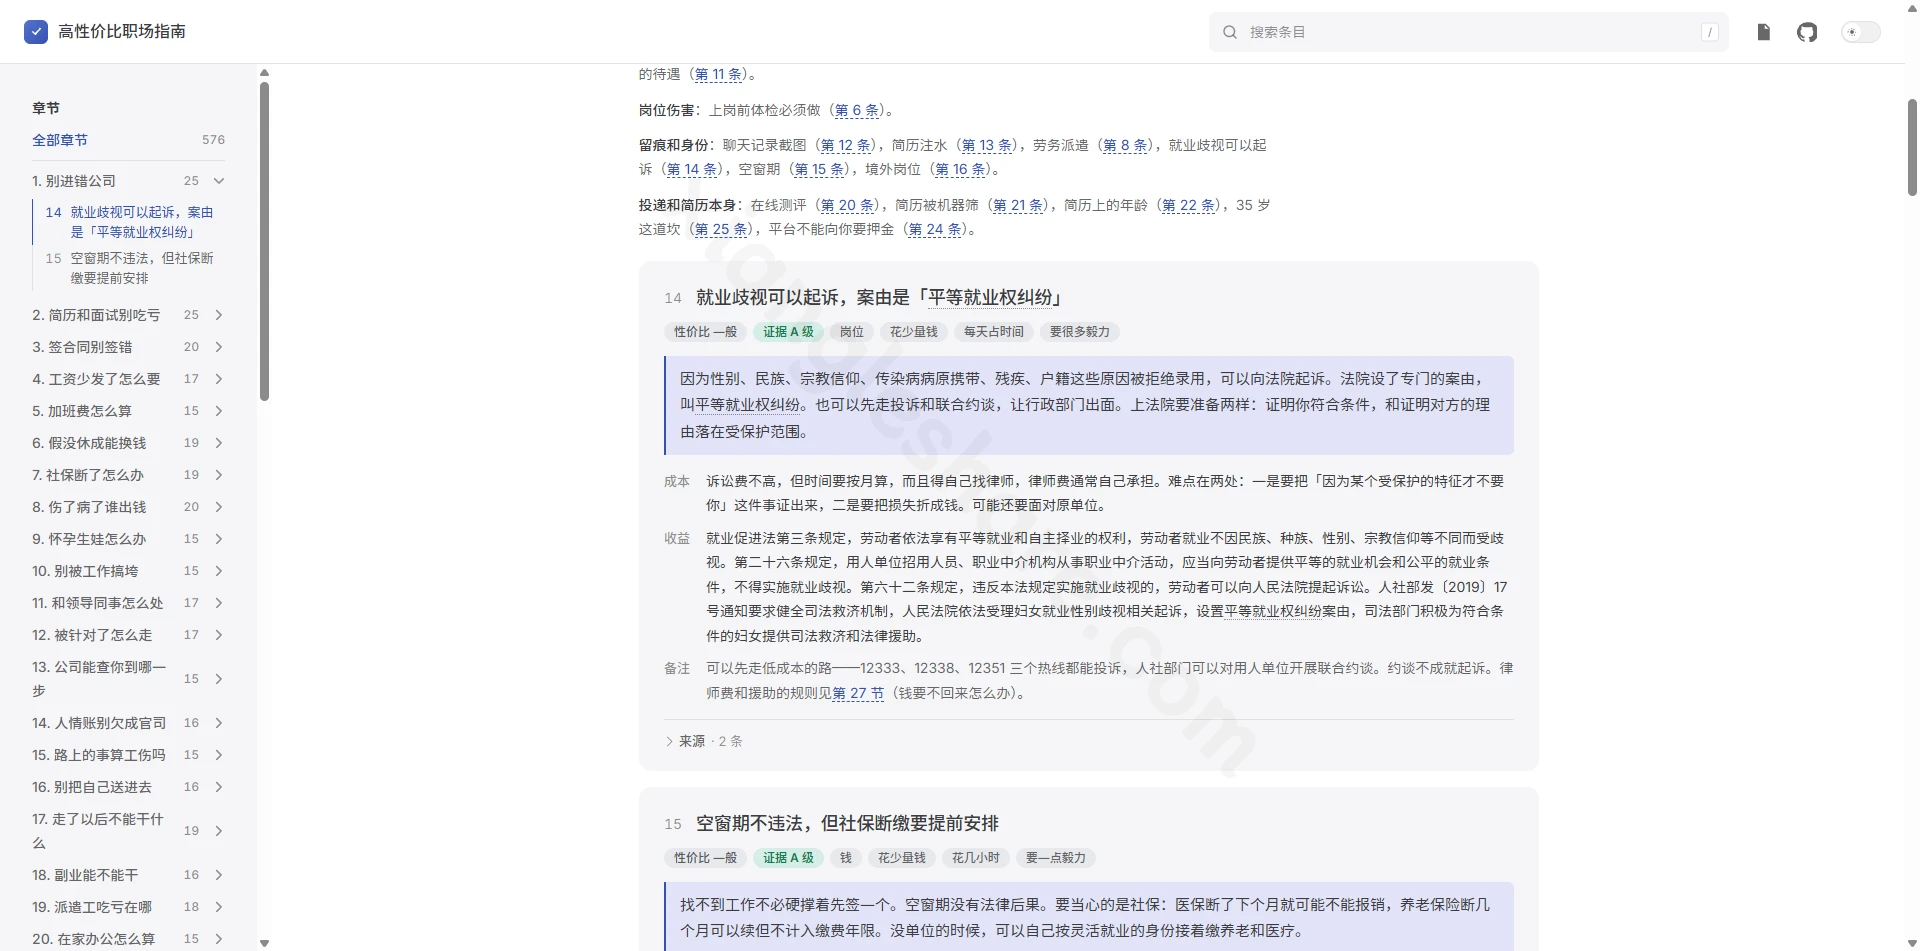Expand chapter 8. 伤了病了谁出钱

tap(219, 507)
